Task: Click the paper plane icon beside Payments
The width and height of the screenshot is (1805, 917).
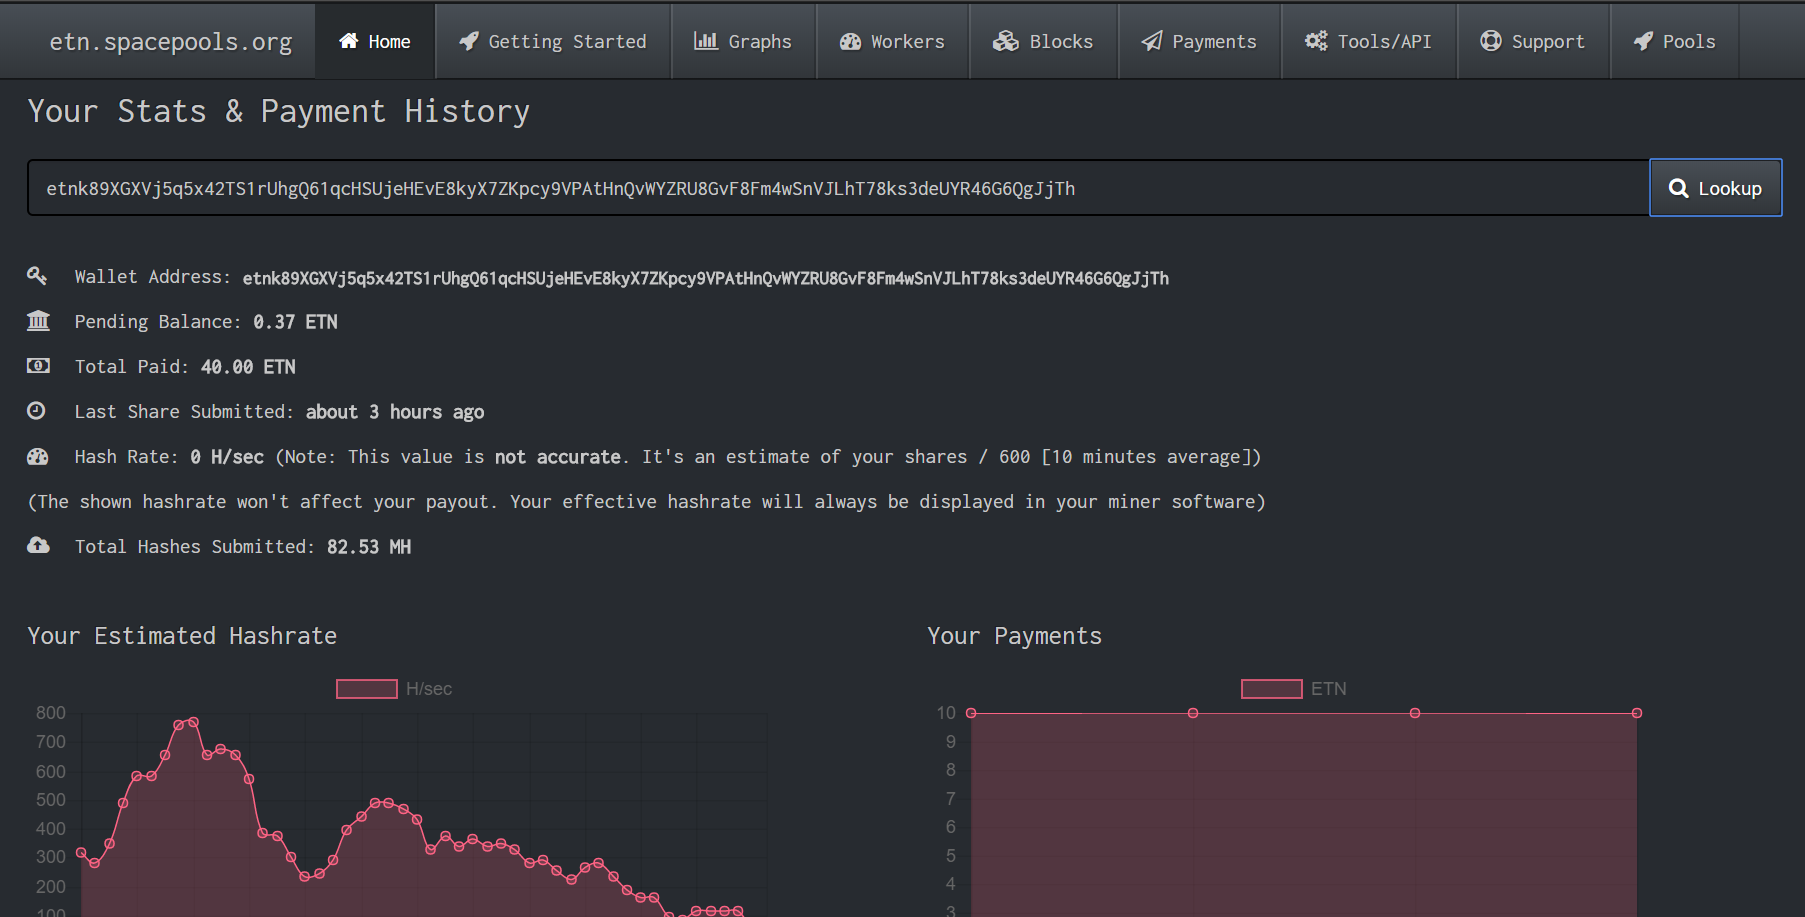Action: [1152, 41]
